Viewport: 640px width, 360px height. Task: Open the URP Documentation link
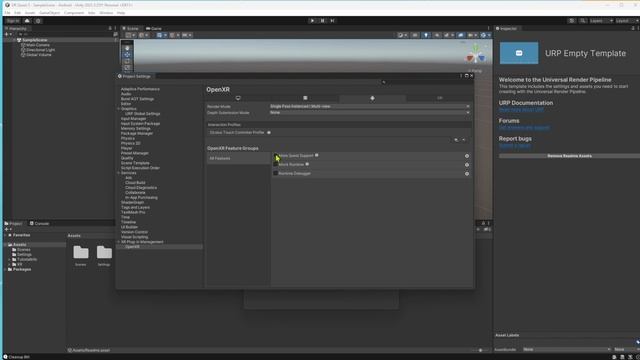521,110
